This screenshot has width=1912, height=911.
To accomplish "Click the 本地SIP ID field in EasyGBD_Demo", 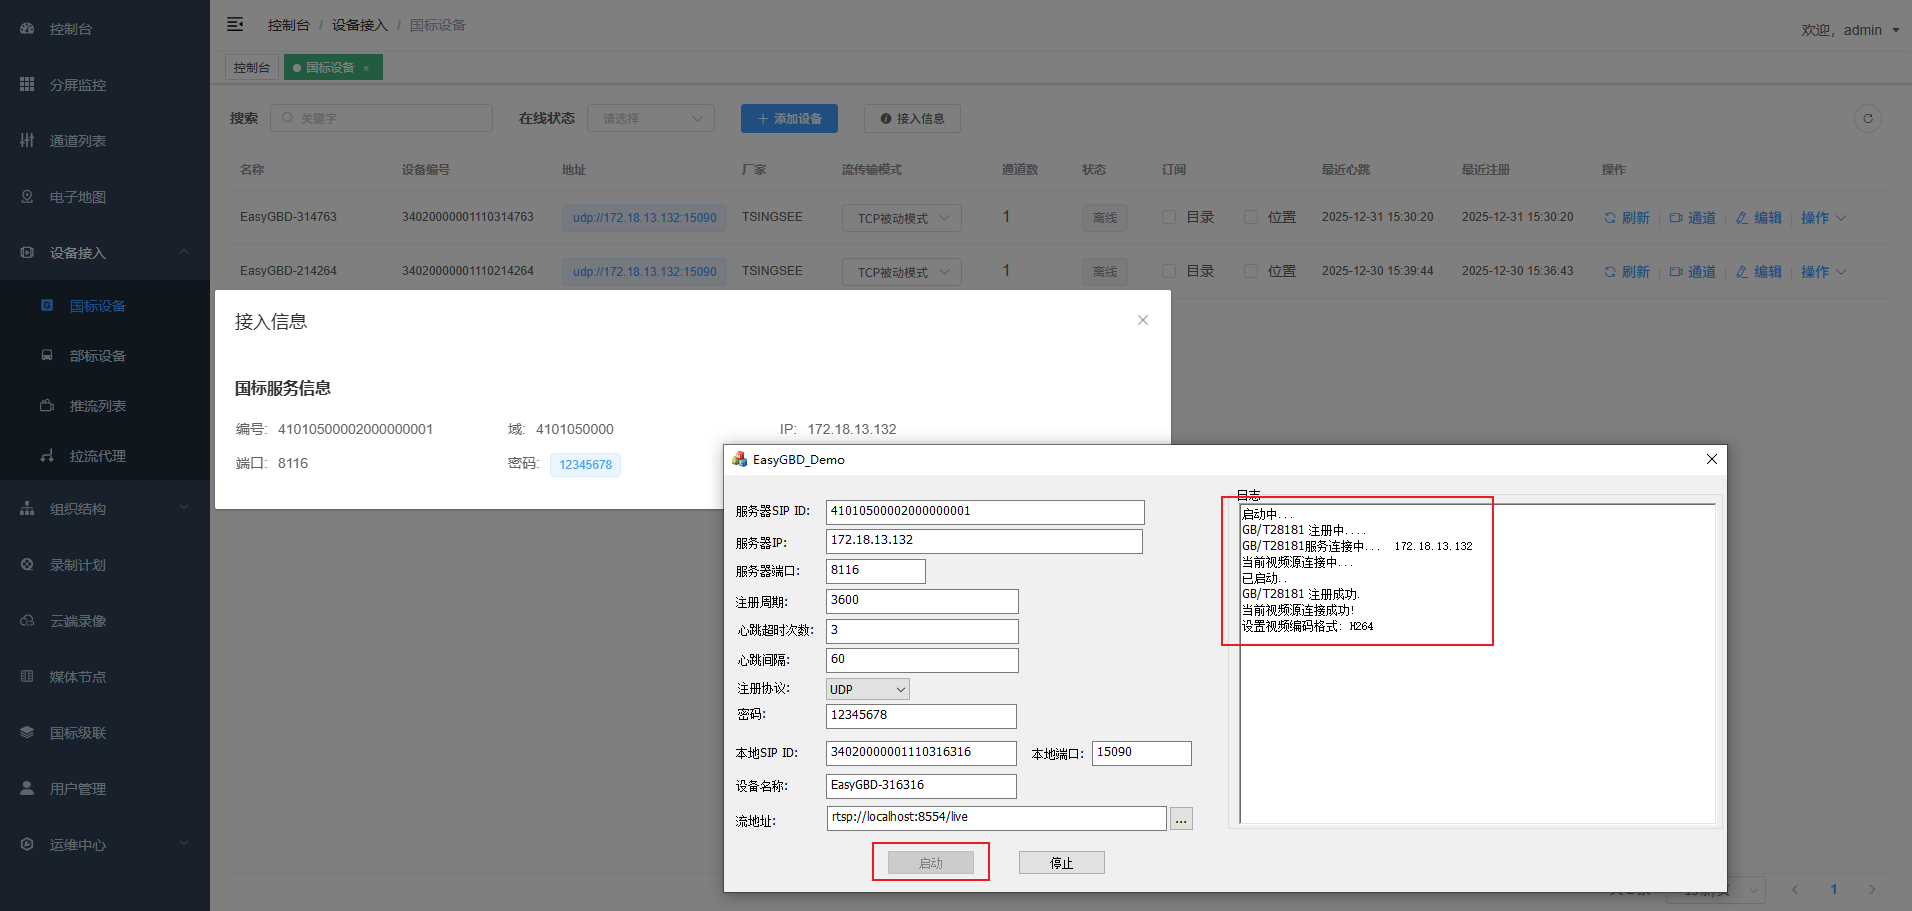I will click(921, 753).
